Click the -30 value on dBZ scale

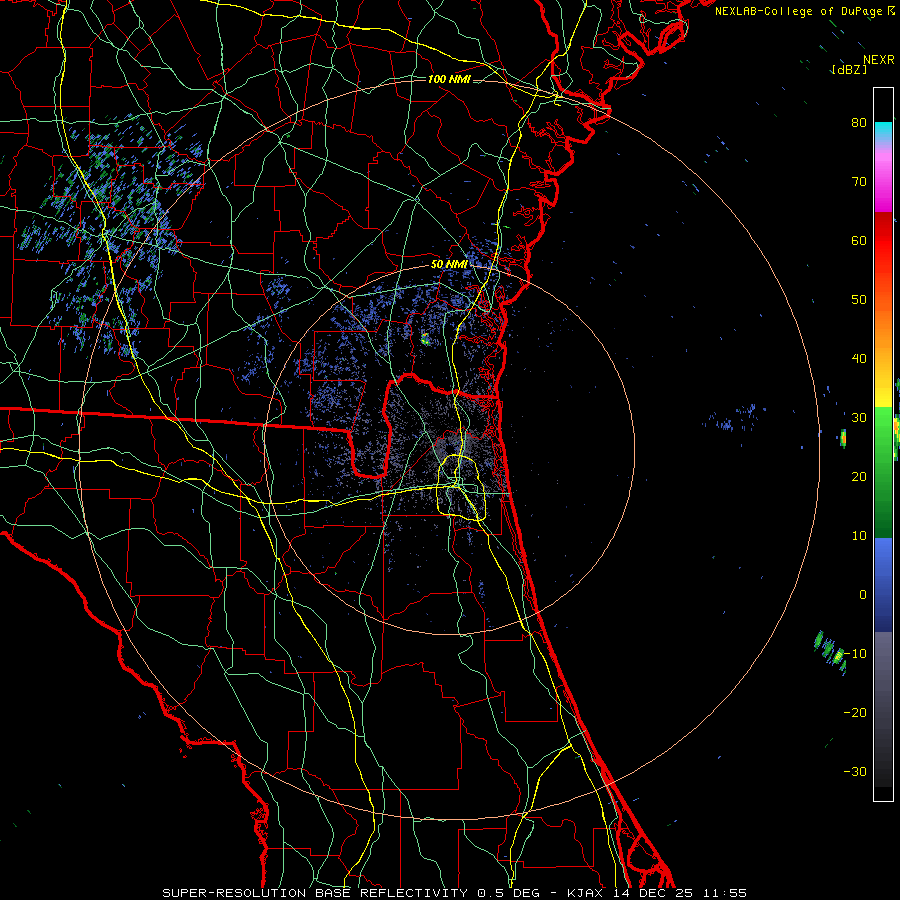[855, 771]
